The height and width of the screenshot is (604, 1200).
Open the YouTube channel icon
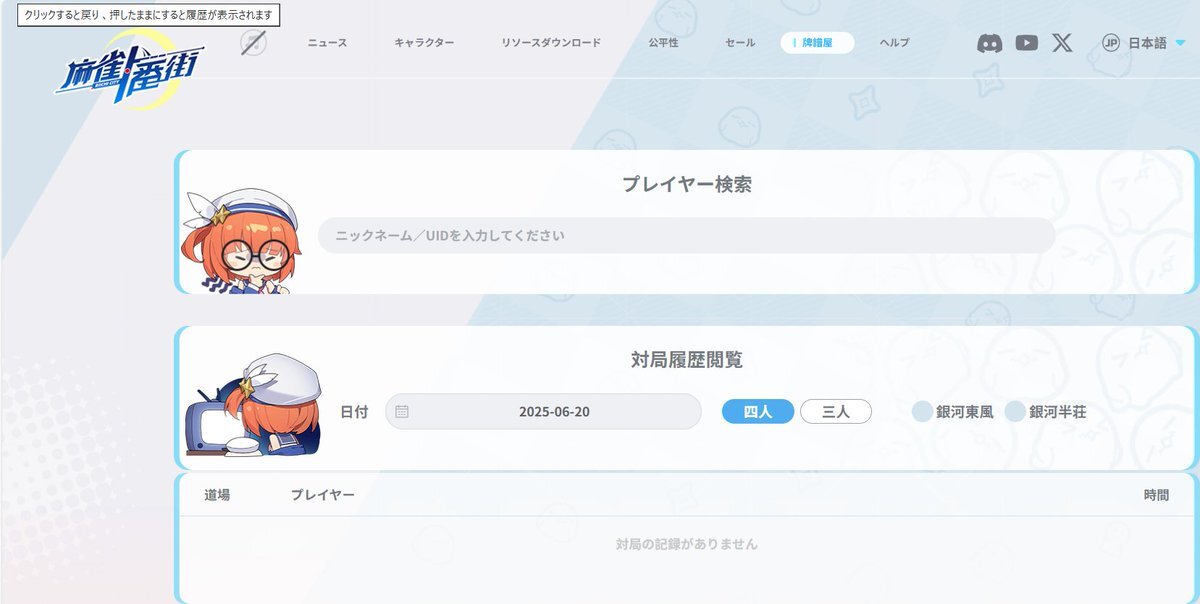pos(1026,43)
